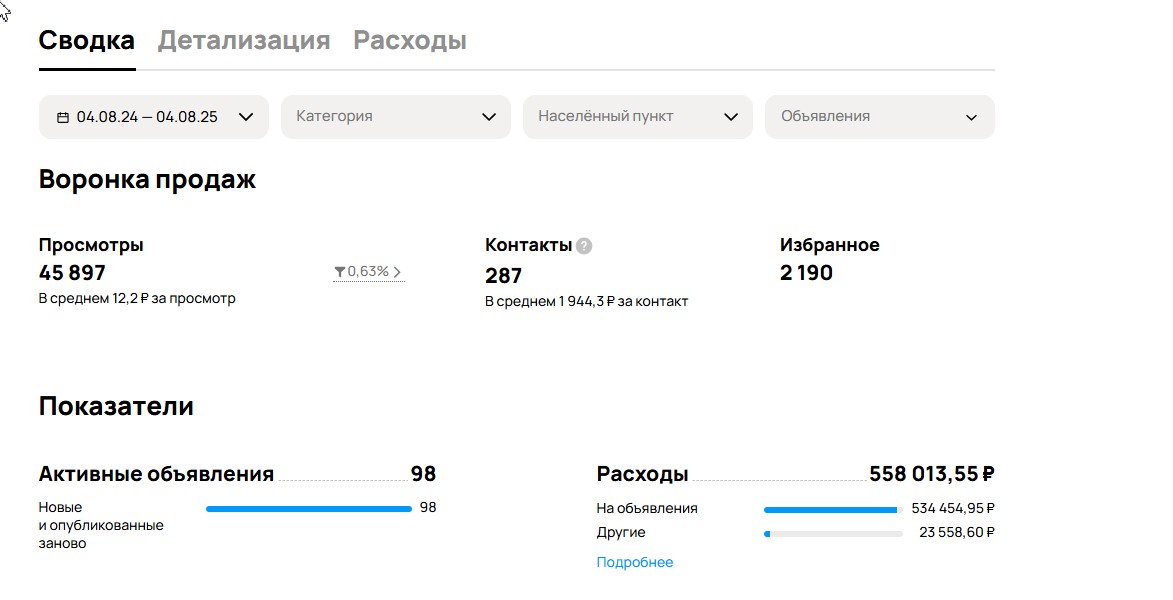This screenshot has width=1173, height=600.
Task: Click the Просмотры value 45 897
Action: click(72, 273)
